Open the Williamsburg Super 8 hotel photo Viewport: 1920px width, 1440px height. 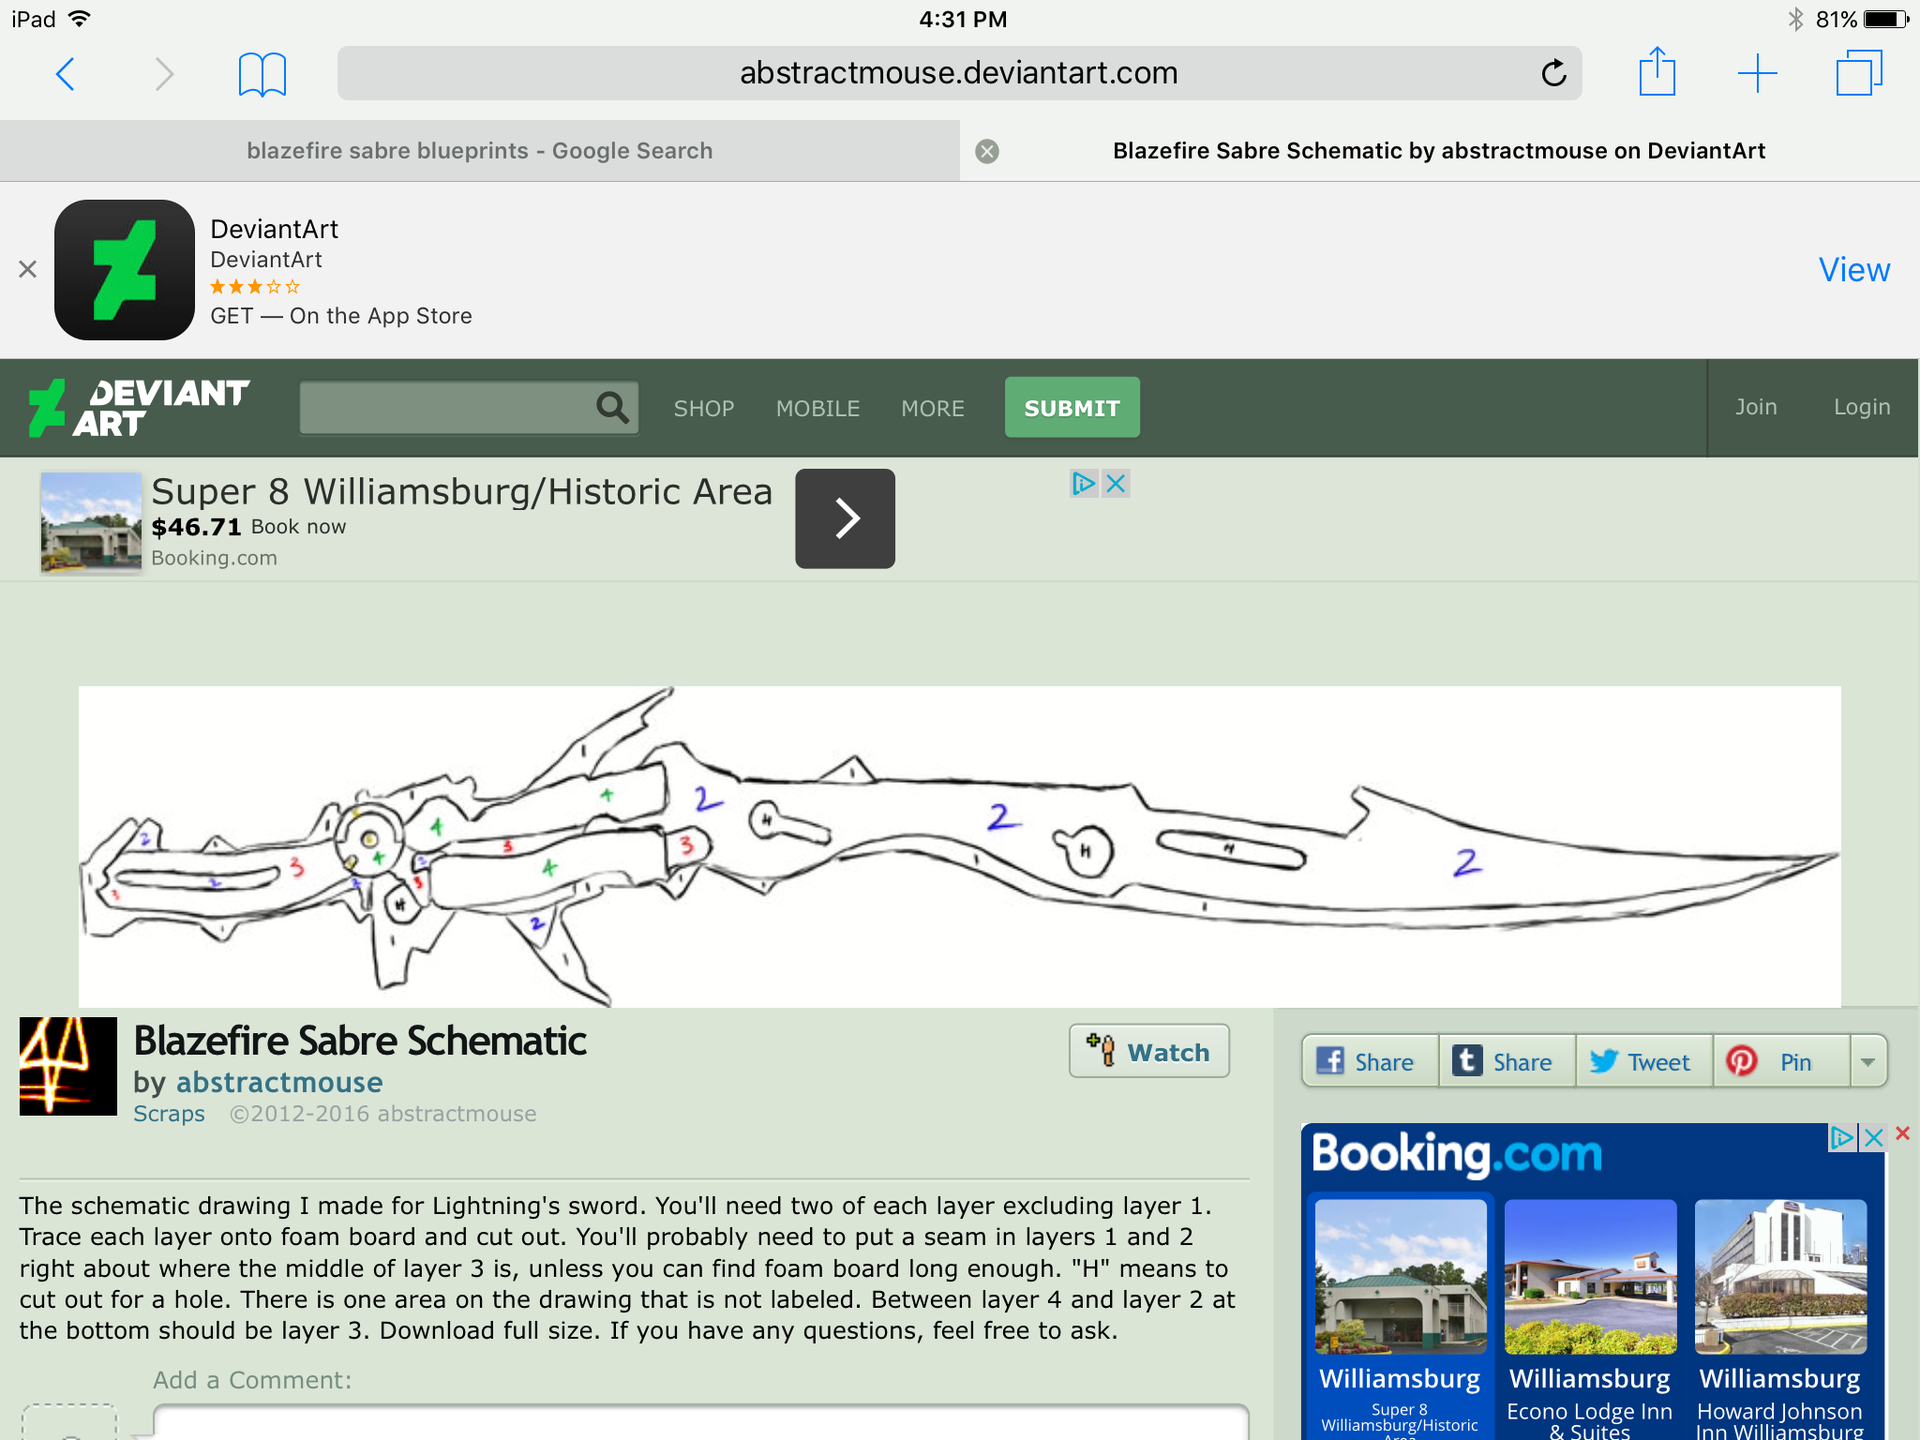tap(1400, 1277)
